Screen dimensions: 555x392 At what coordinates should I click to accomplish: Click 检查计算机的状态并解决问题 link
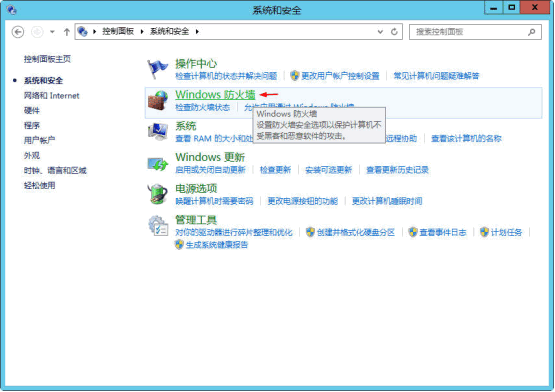tap(226, 76)
